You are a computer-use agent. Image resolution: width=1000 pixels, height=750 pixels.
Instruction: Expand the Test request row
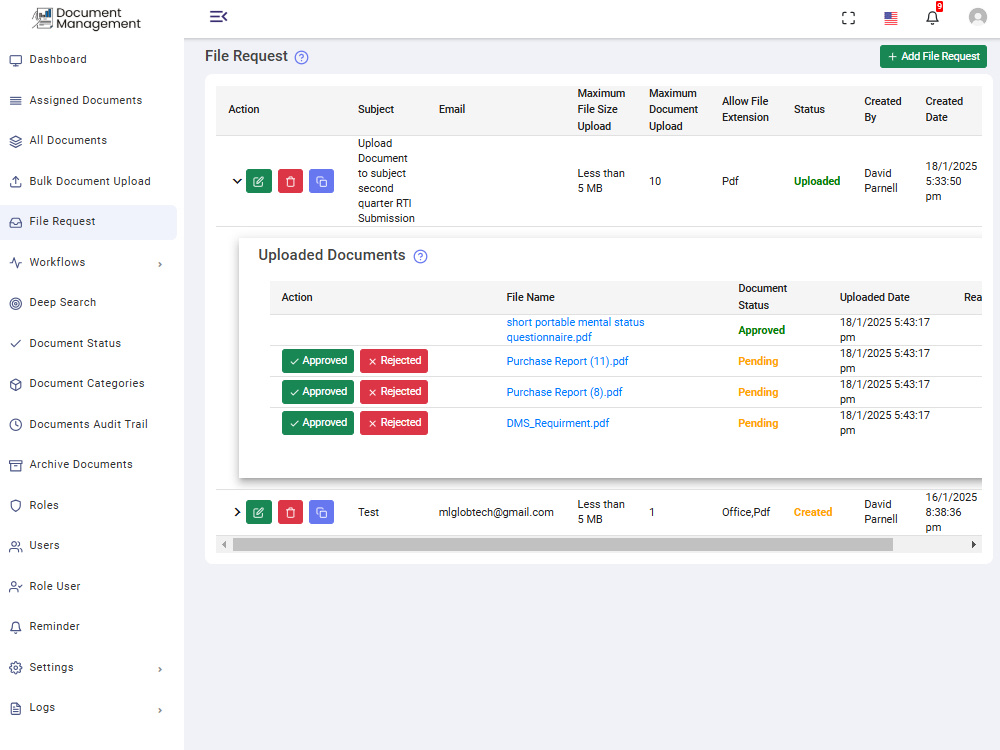click(x=237, y=512)
